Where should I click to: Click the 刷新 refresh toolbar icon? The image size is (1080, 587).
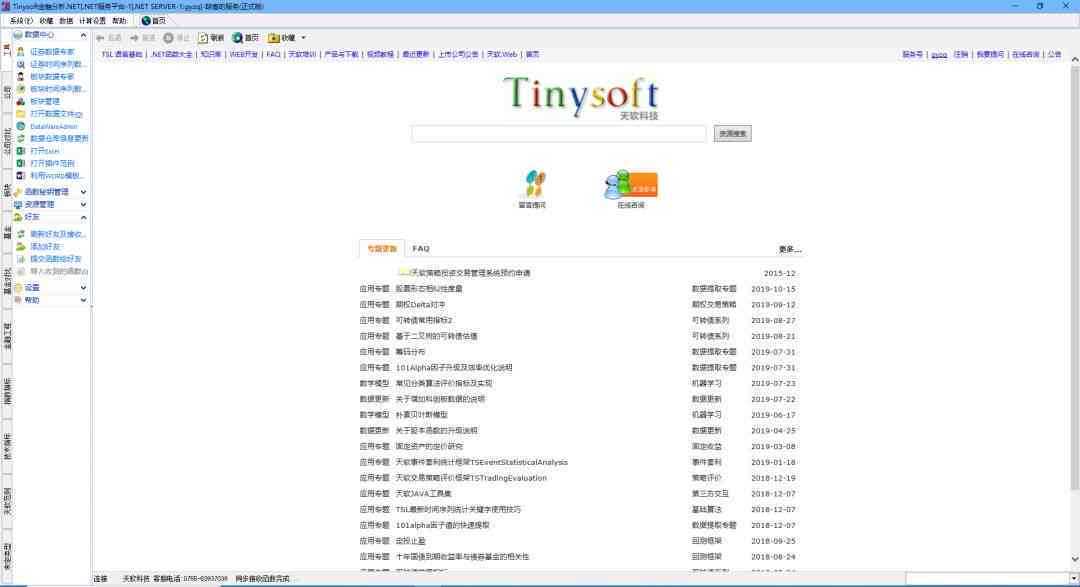[203, 38]
